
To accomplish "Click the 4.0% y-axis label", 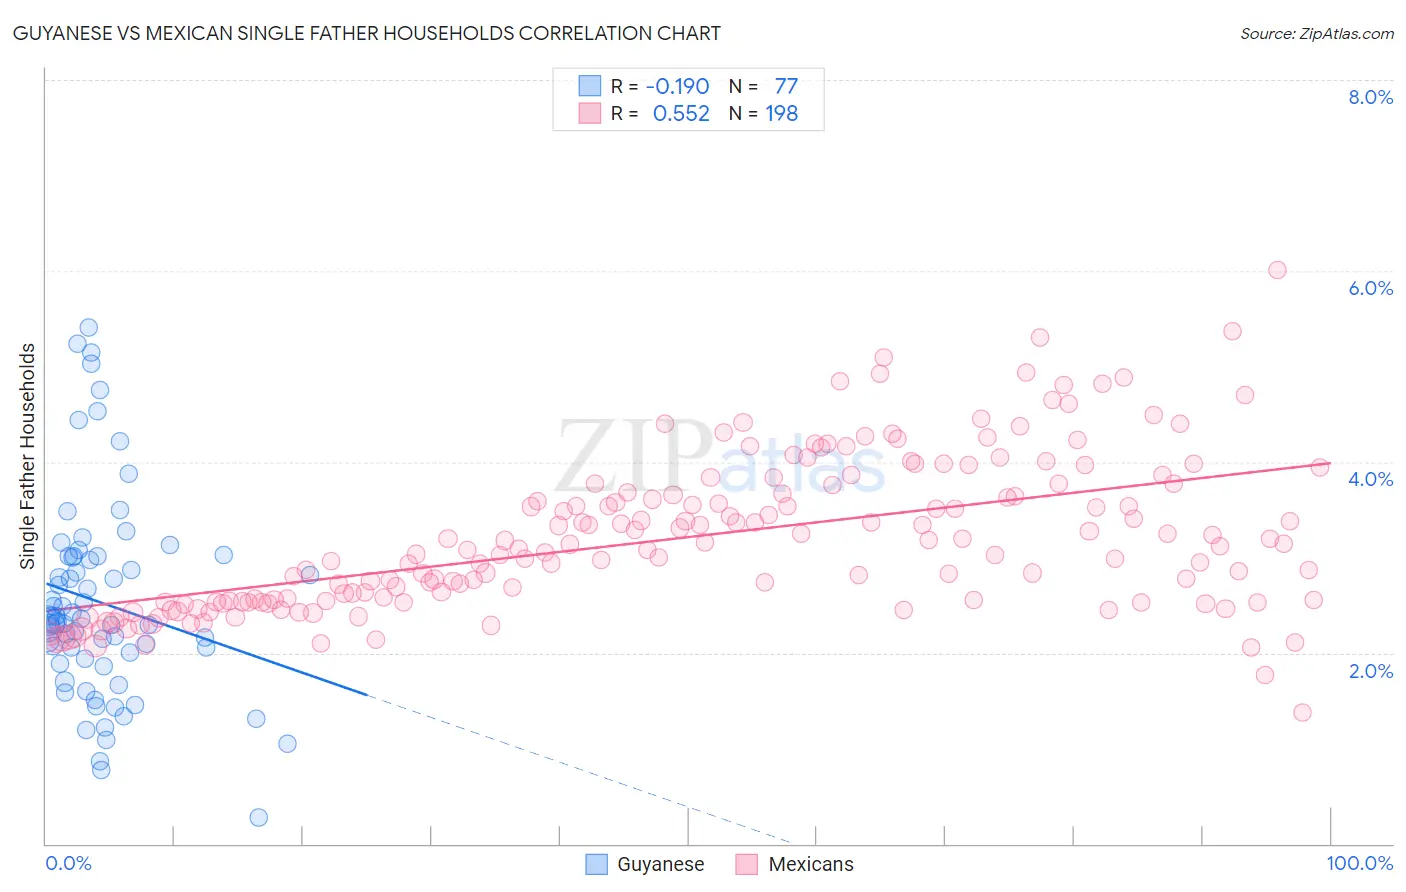I will [x=1370, y=479].
